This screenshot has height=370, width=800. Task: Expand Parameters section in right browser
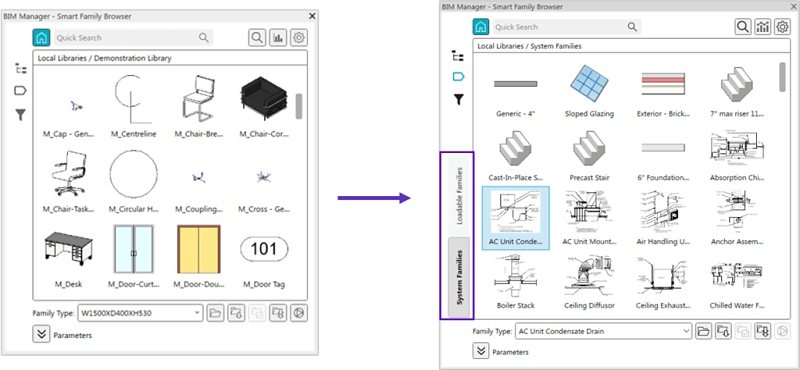tap(480, 352)
